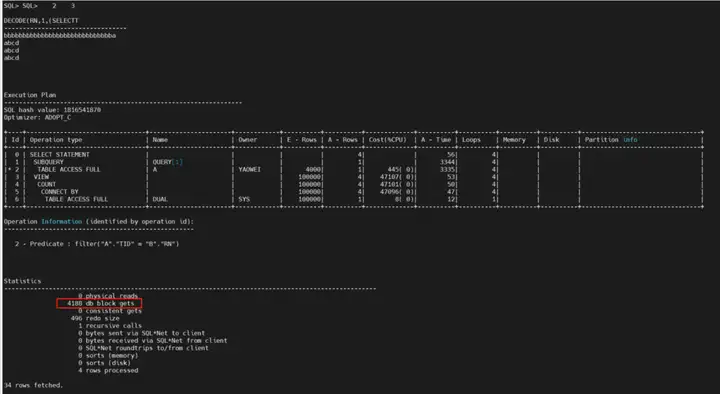Click the 'QUERY[1]' name cell

coord(168,162)
